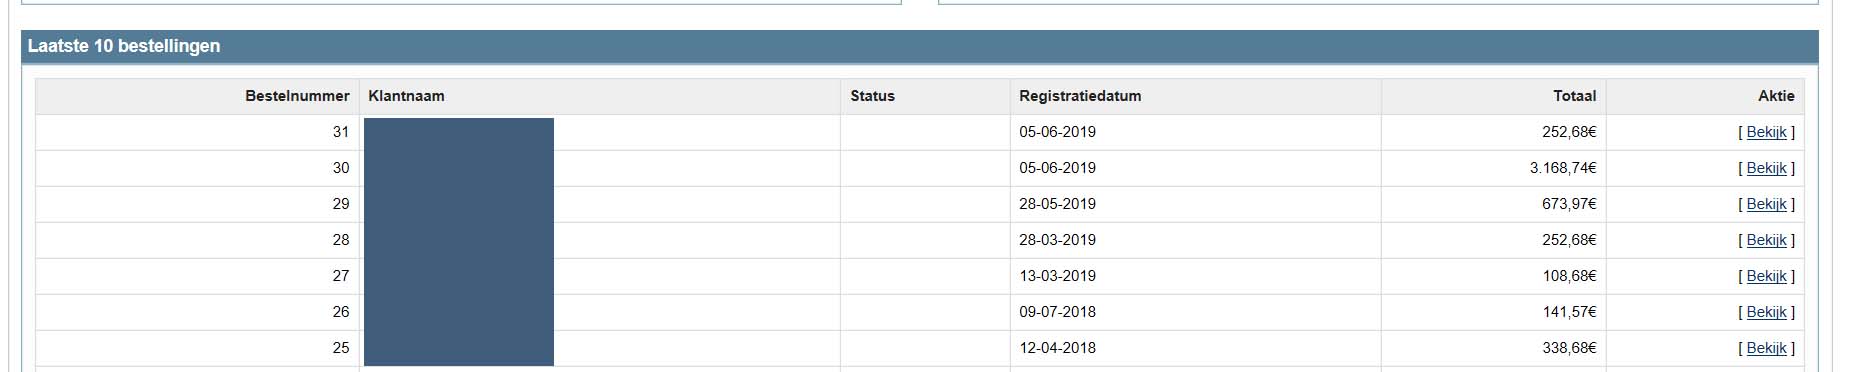This screenshot has width=1863, height=372.
Task: Click the 3.168,74€ total amount
Action: pos(1562,168)
